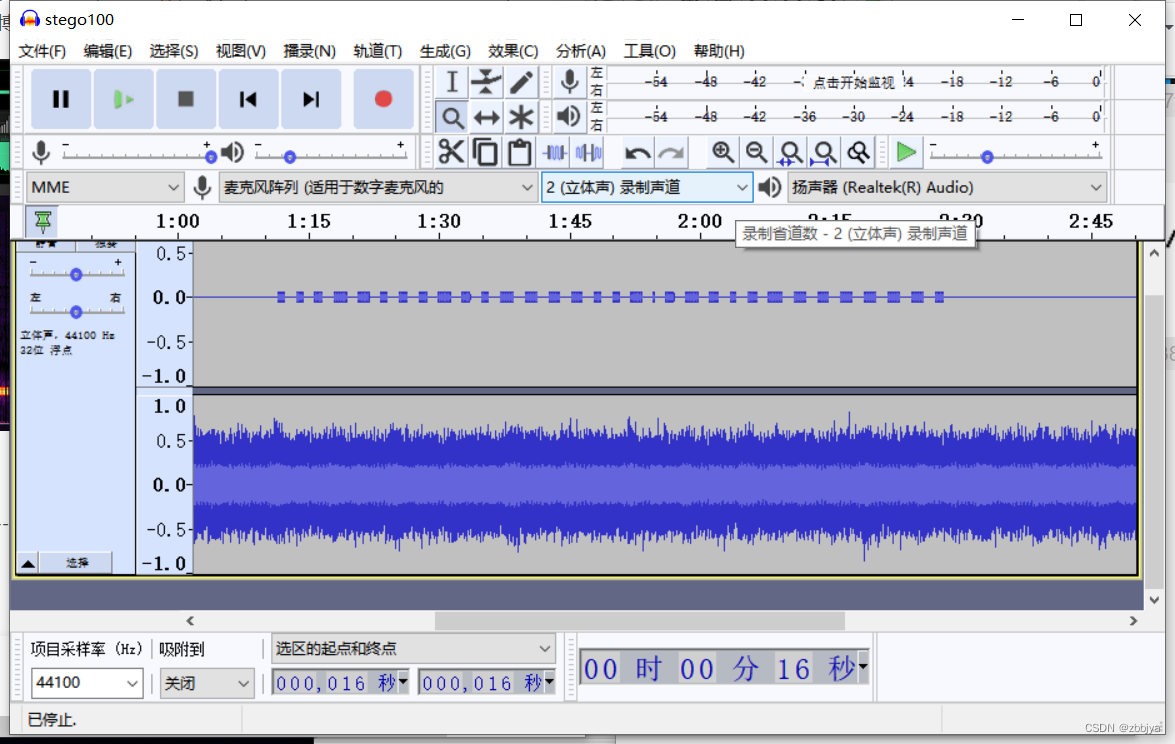
Task: Play at speed with the green arrow
Action: point(906,152)
